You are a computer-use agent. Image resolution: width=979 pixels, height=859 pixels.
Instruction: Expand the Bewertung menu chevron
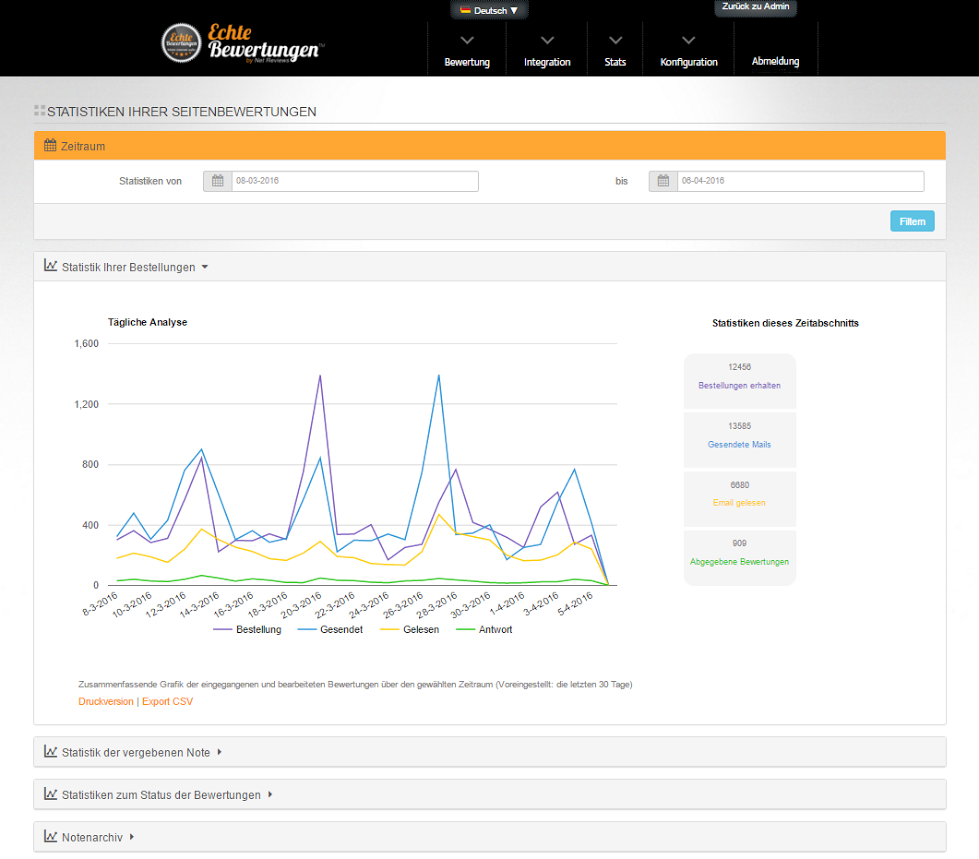pyautogui.click(x=467, y=41)
